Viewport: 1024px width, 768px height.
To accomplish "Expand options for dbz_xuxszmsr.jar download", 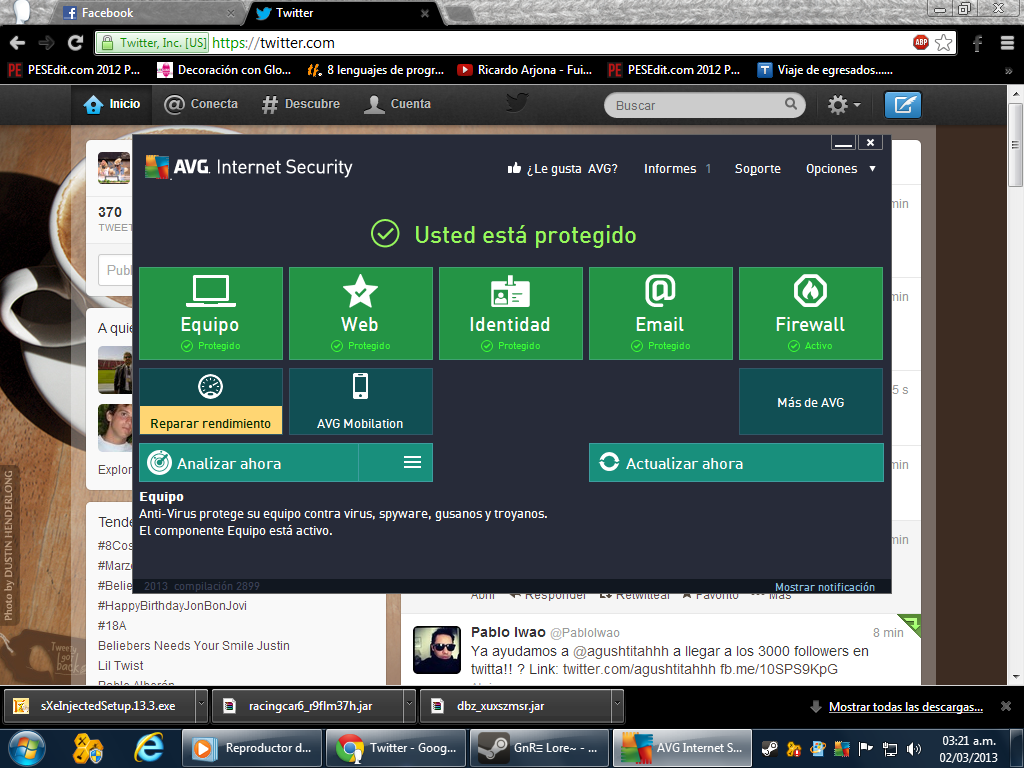I will [617, 705].
